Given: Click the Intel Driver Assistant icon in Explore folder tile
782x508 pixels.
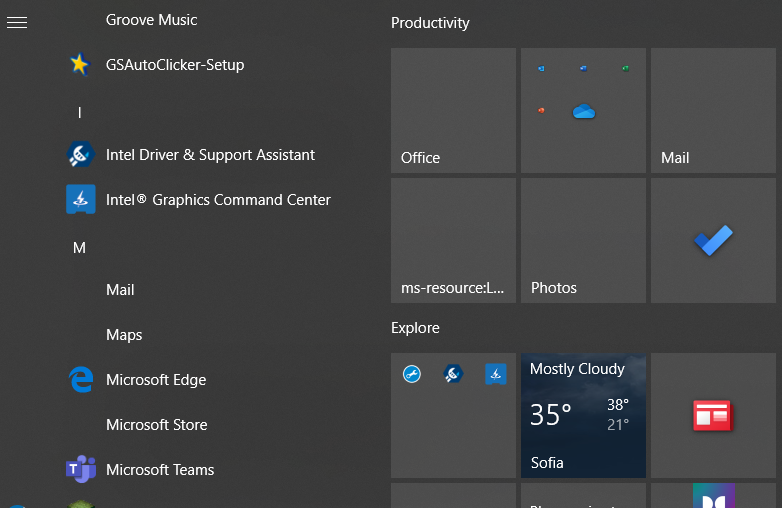Looking at the screenshot, I should tap(453, 374).
